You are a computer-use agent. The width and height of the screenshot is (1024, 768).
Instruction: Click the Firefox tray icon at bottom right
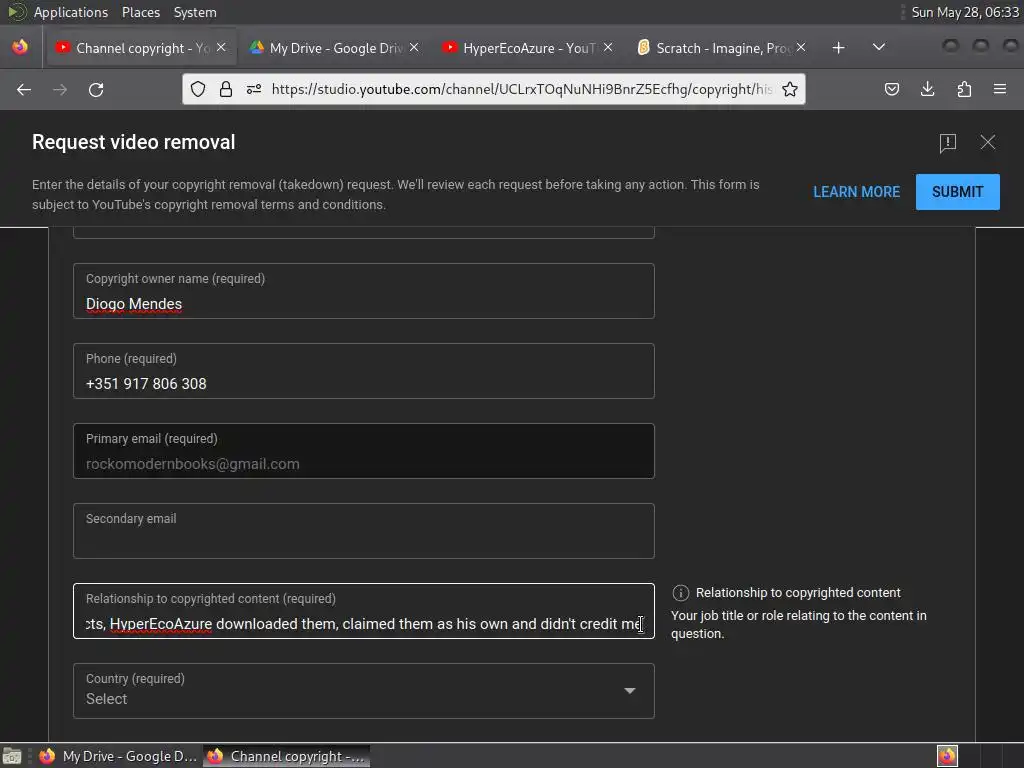pos(947,756)
